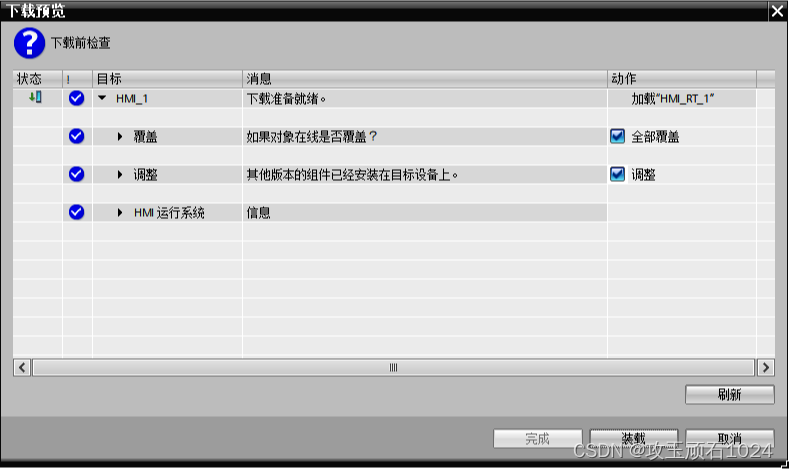This screenshot has height=470, width=789.
Task: Click the 装载 button
Action: [x=634, y=438]
